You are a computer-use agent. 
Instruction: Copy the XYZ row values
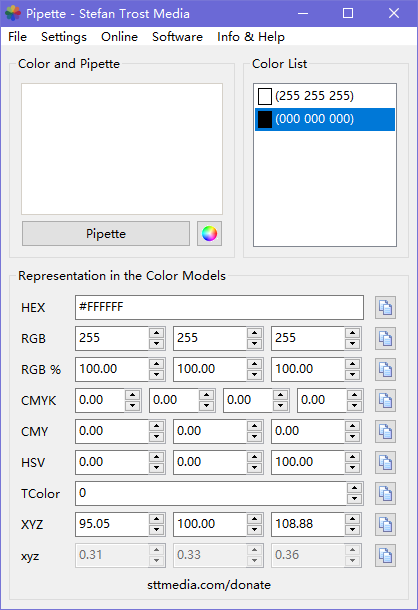(385, 524)
